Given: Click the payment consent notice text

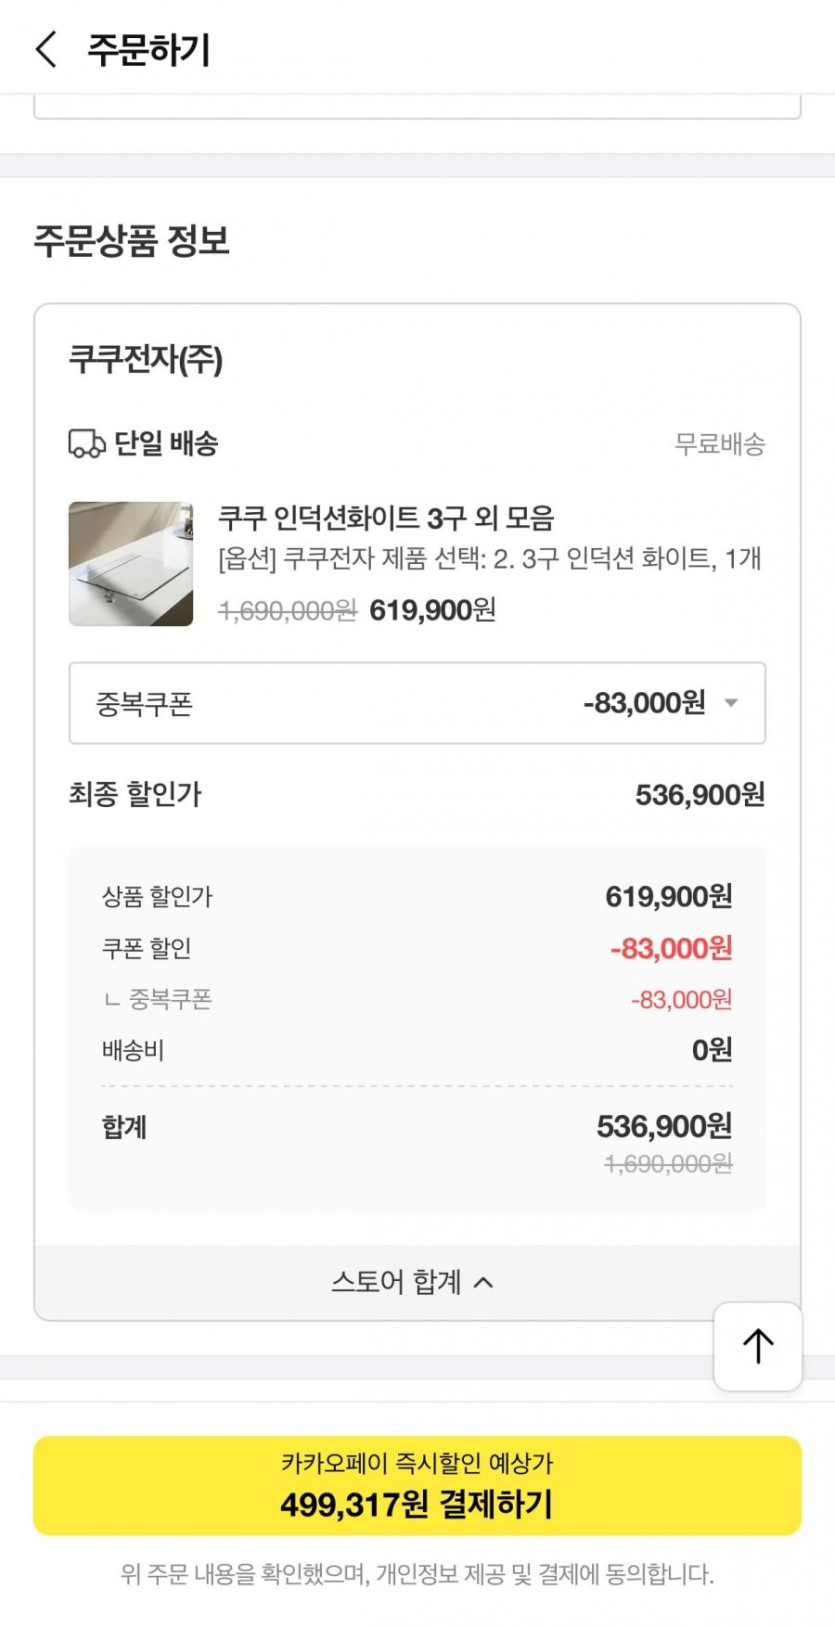Looking at the screenshot, I should click(x=417, y=1574).
